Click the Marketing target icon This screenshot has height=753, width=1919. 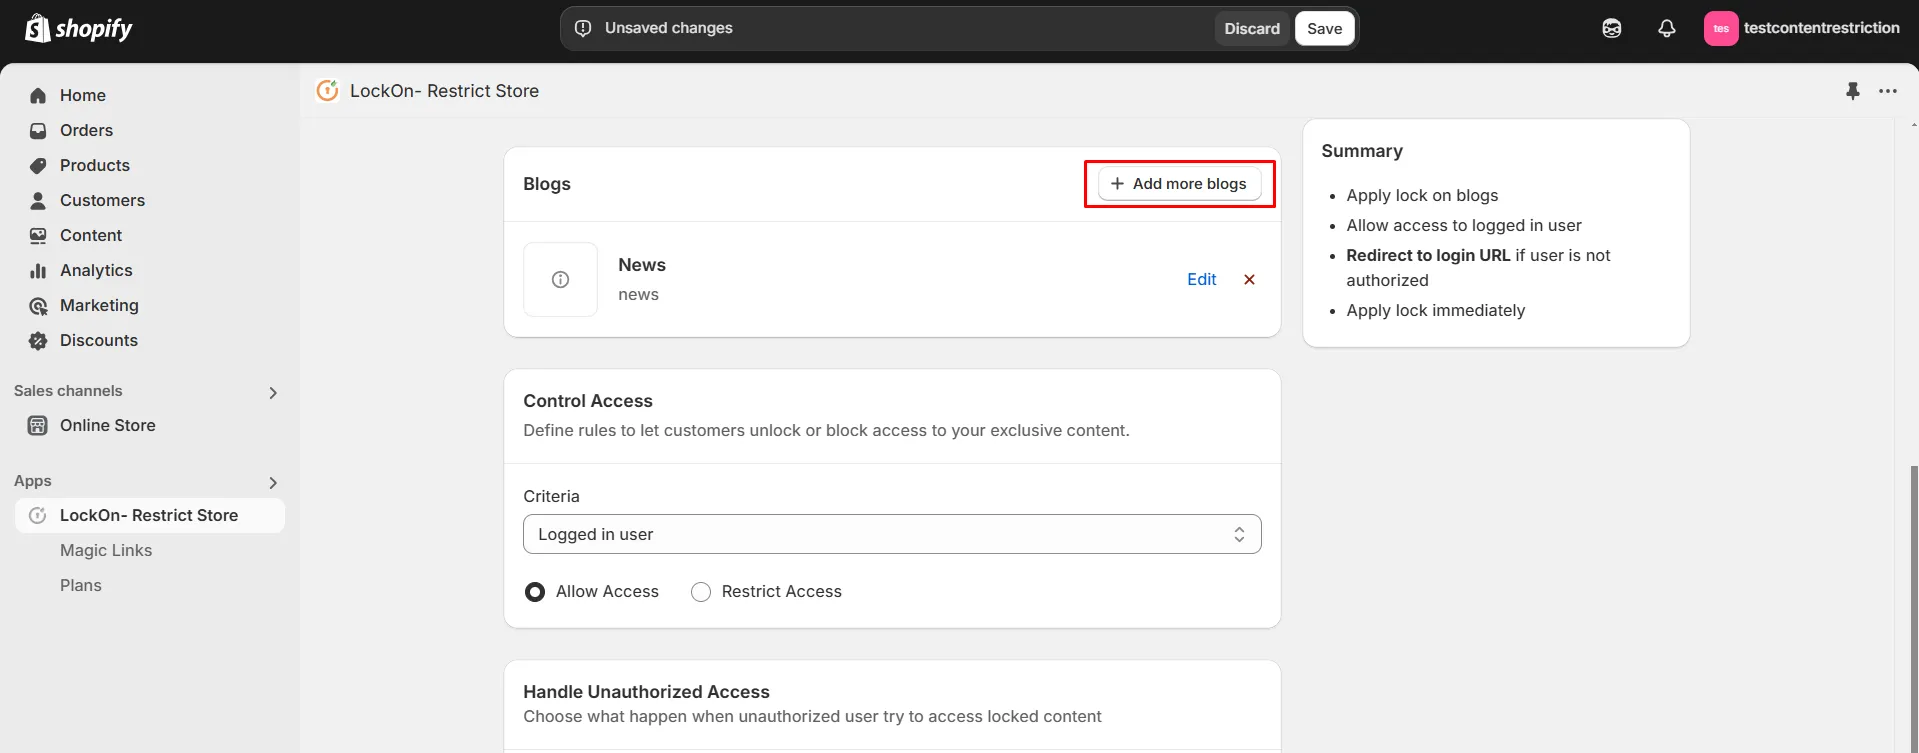pos(38,305)
